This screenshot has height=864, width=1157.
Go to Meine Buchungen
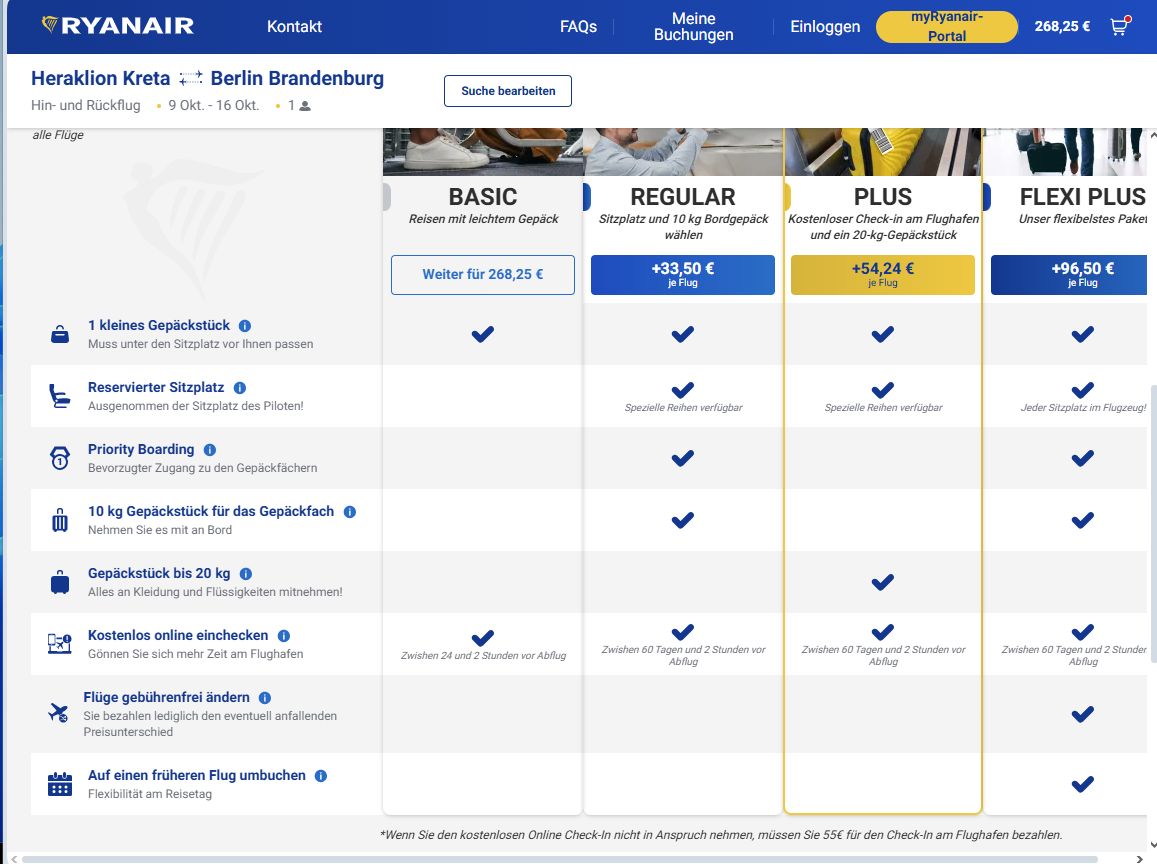tap(693, 27)
